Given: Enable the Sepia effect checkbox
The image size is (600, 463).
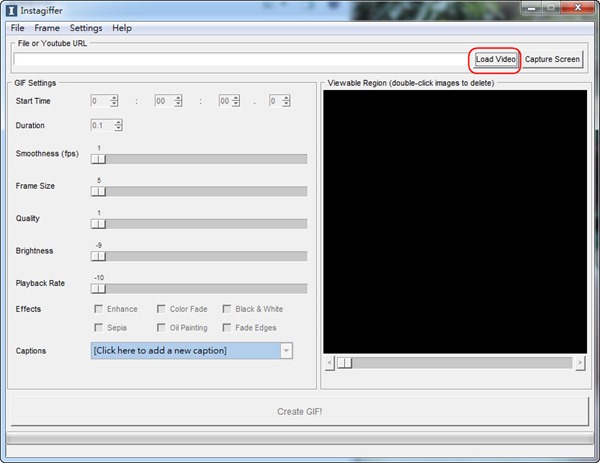Looking at the screenshot, I should [x=99, y=328].
